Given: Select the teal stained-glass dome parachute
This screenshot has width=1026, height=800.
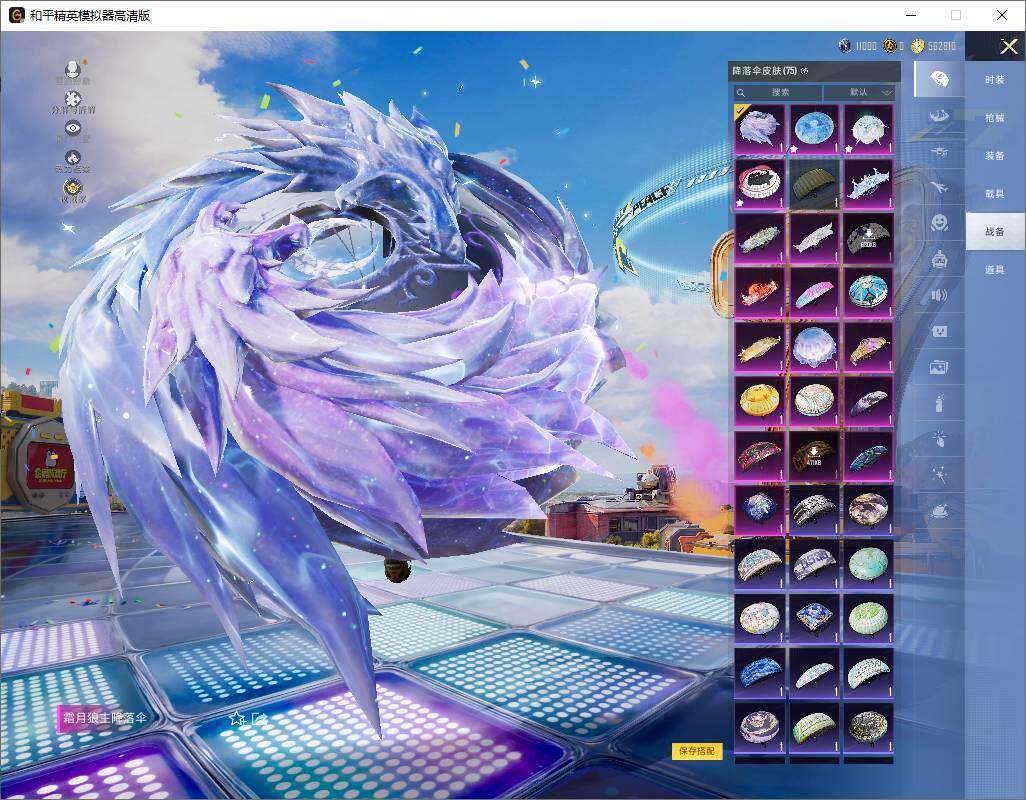Looking at the screenshot, I should [868, 292].
